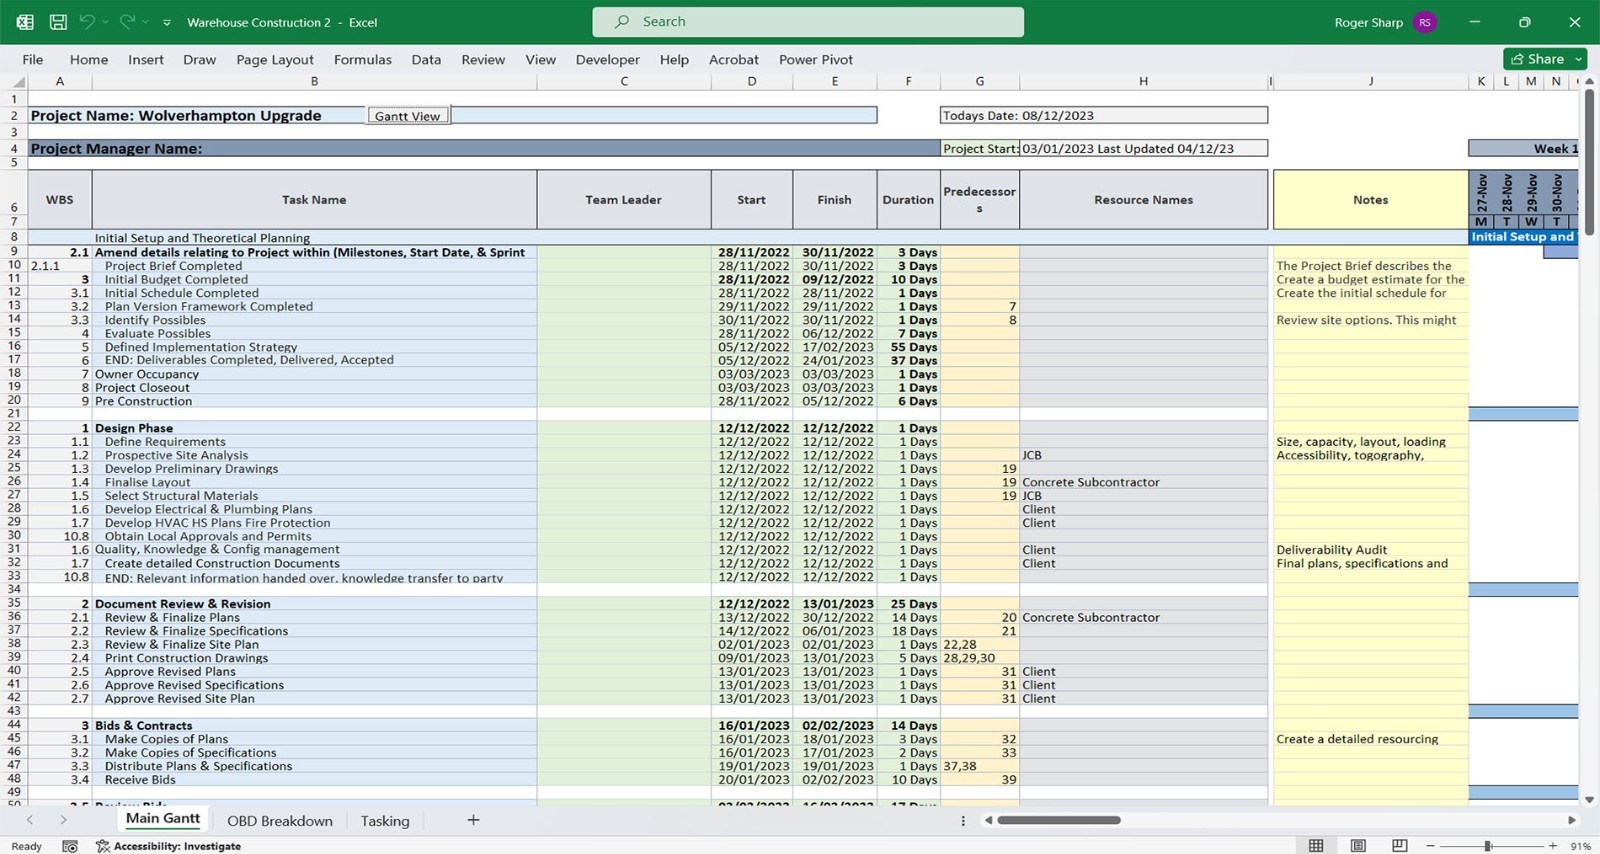Click the Undo arrow icon
The width and height of the screenshot is (1600, 854).
(x=87, y=22)
